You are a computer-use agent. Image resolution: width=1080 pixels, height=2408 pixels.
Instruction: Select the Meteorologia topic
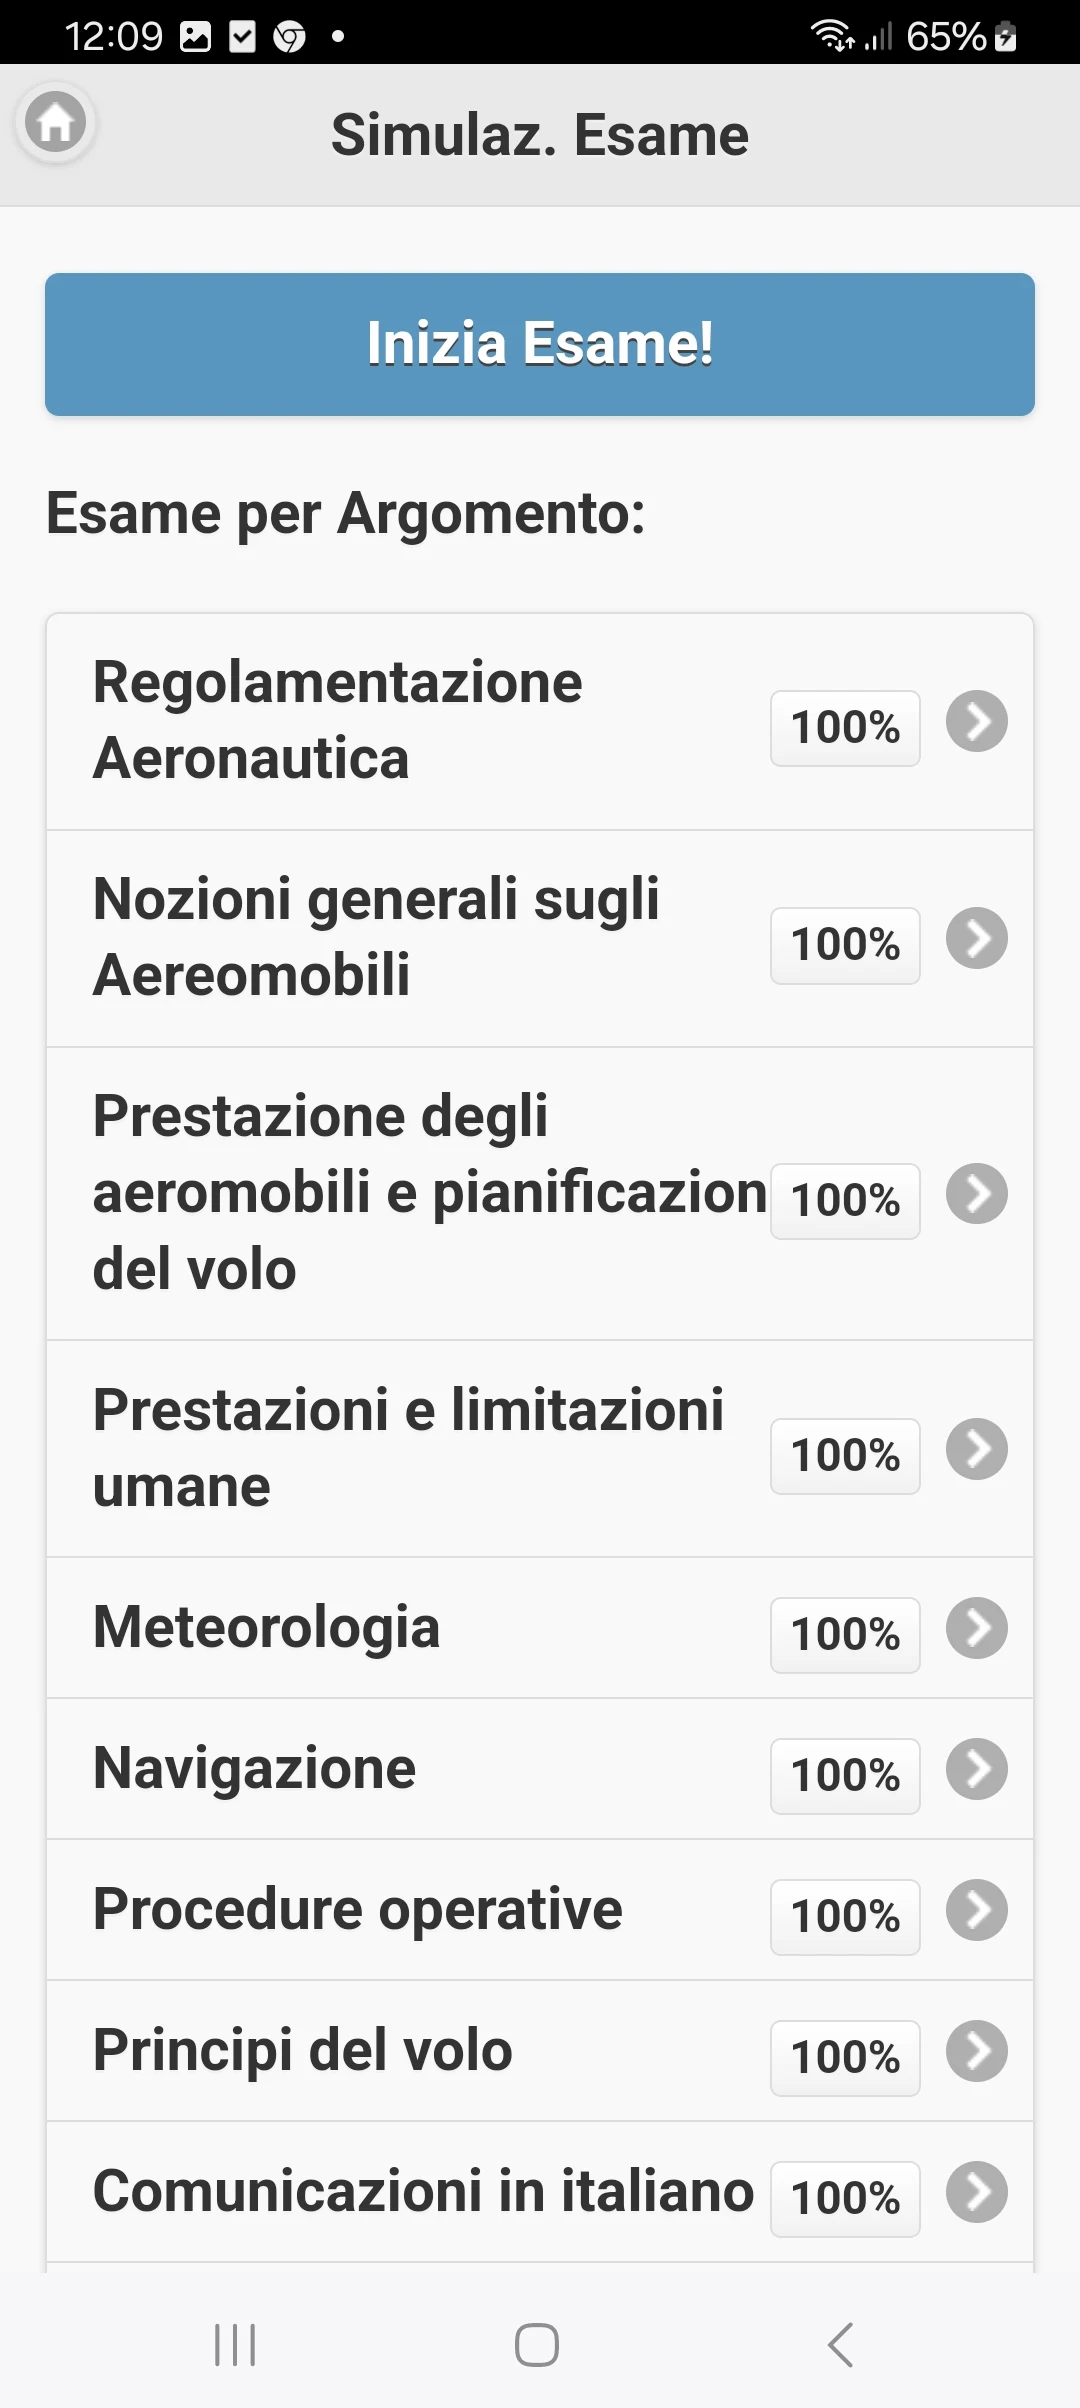click(267, 1628)
